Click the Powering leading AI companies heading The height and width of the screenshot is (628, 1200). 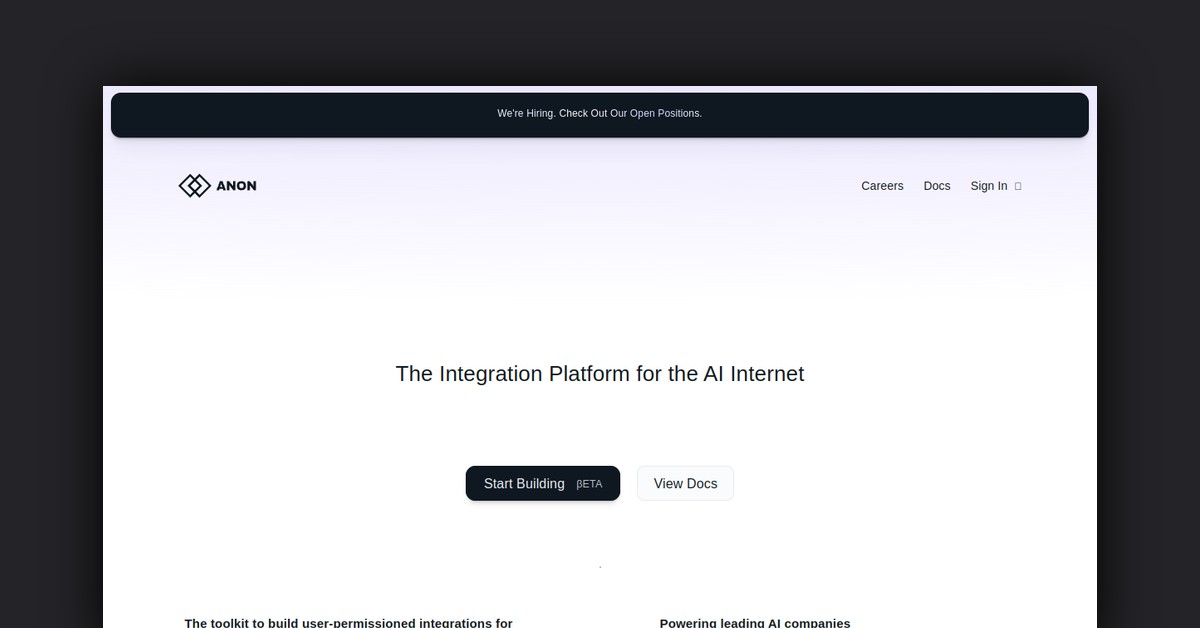click(754, 622)
